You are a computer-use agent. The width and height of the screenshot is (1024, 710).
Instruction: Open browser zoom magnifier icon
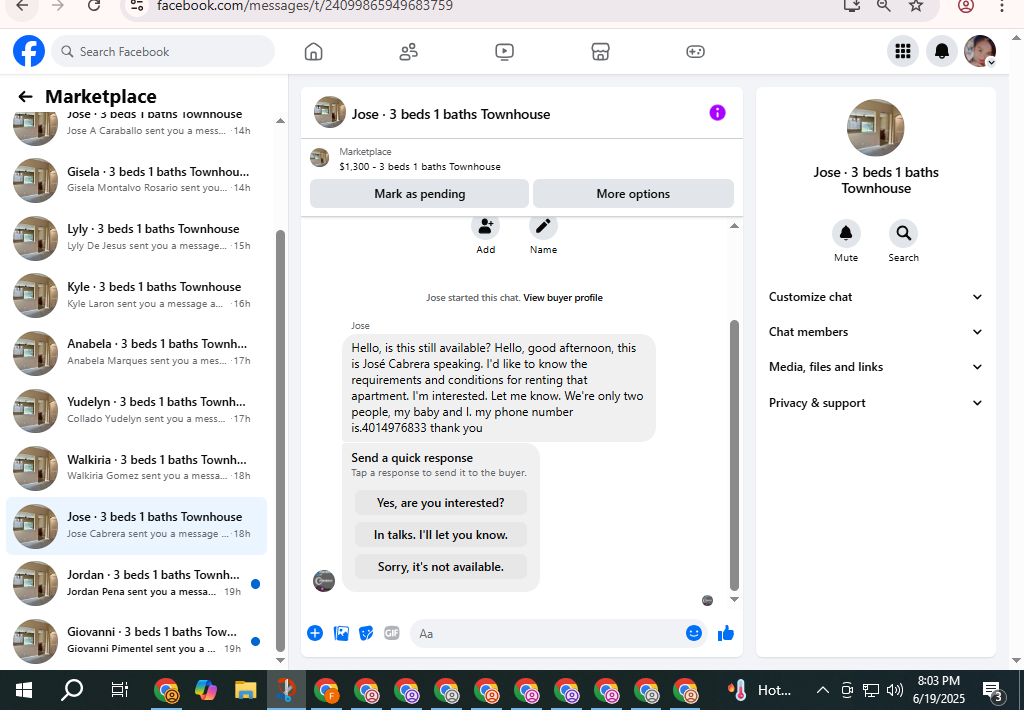884,6
